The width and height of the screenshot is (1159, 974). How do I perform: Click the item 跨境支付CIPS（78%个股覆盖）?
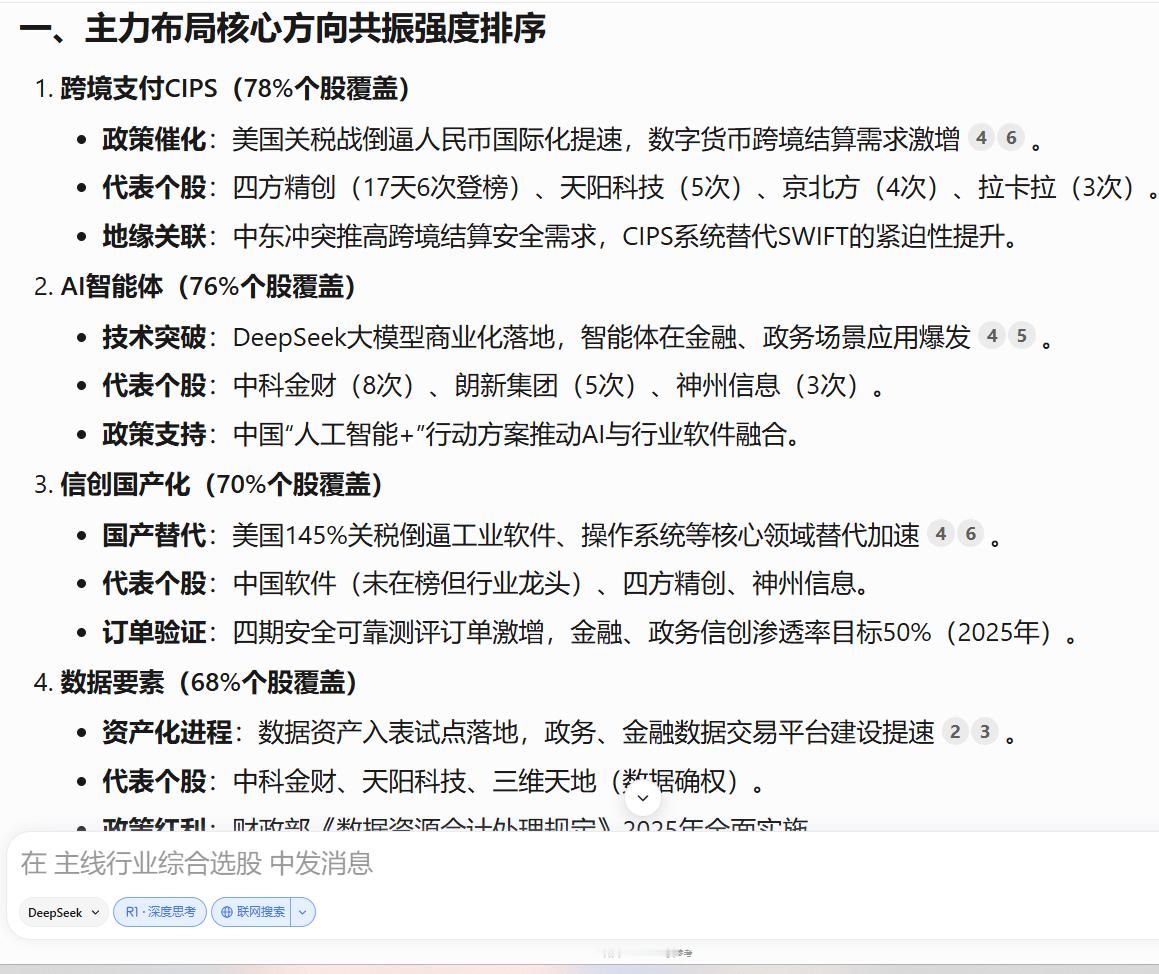(235, 88)
